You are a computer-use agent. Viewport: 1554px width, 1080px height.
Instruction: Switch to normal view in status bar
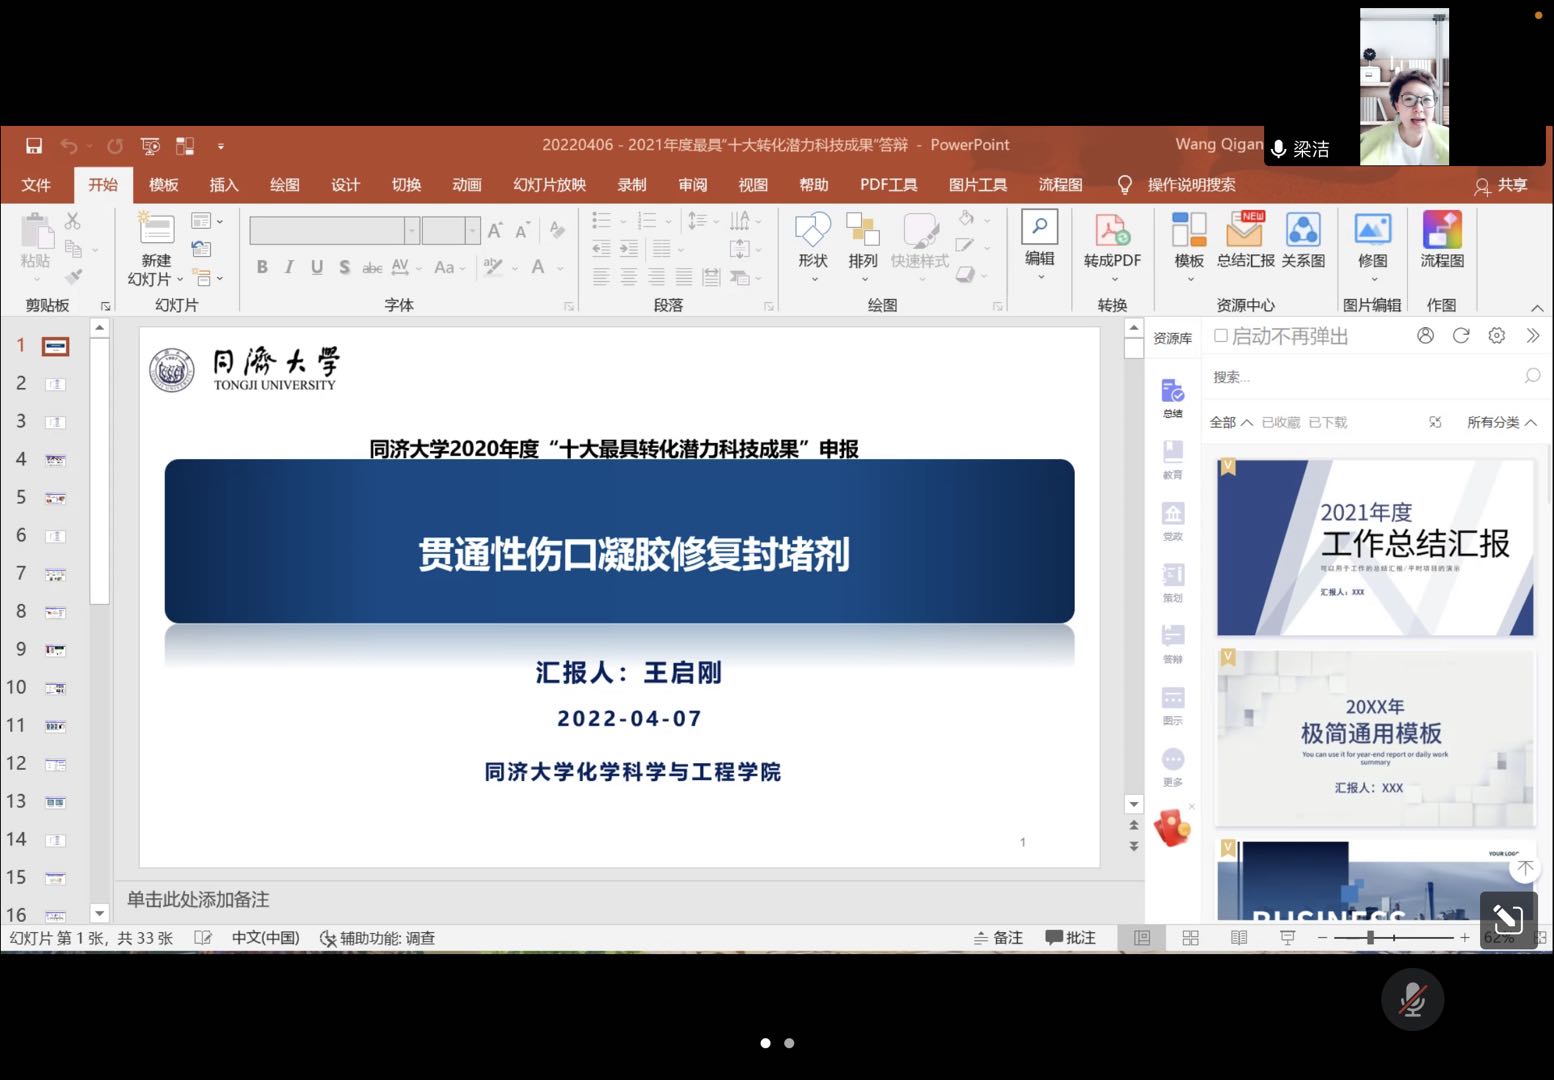click(x=1142, y=938)
